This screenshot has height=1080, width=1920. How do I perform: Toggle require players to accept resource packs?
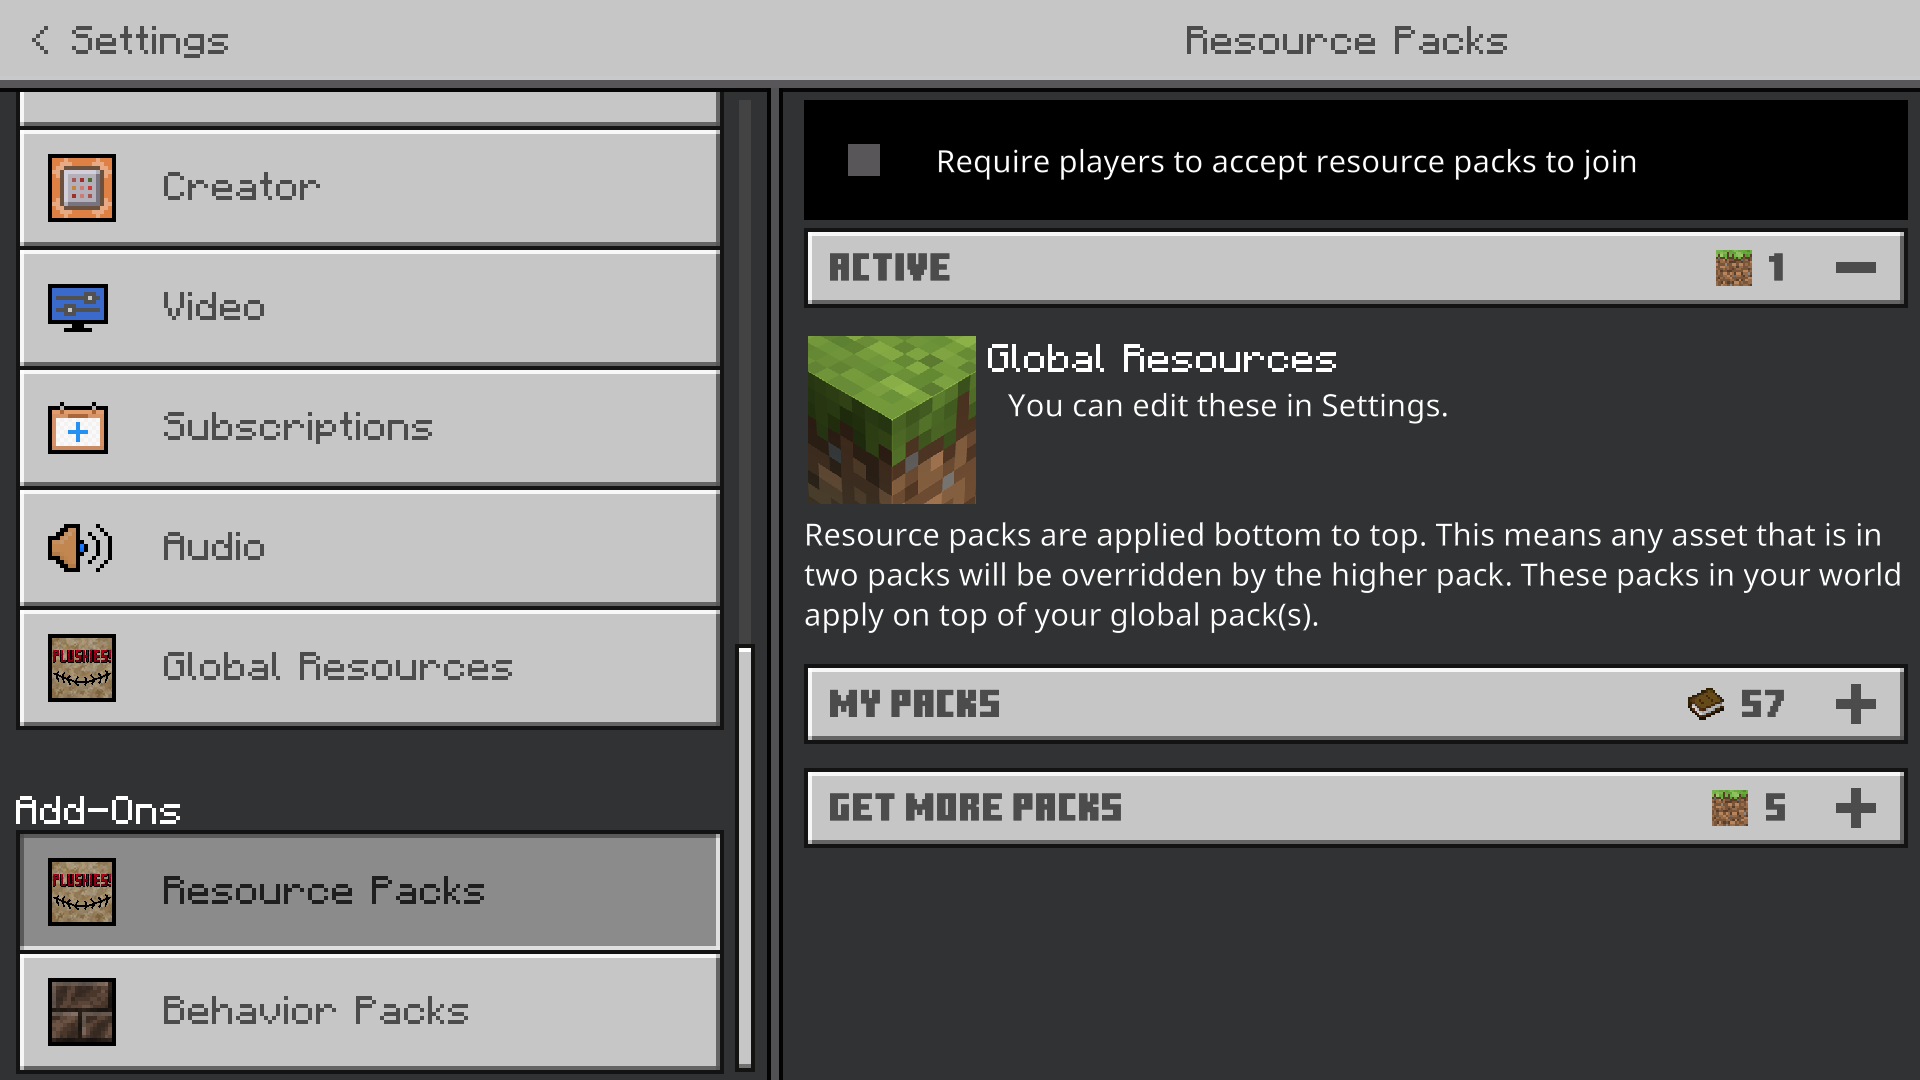pos(864,160)
